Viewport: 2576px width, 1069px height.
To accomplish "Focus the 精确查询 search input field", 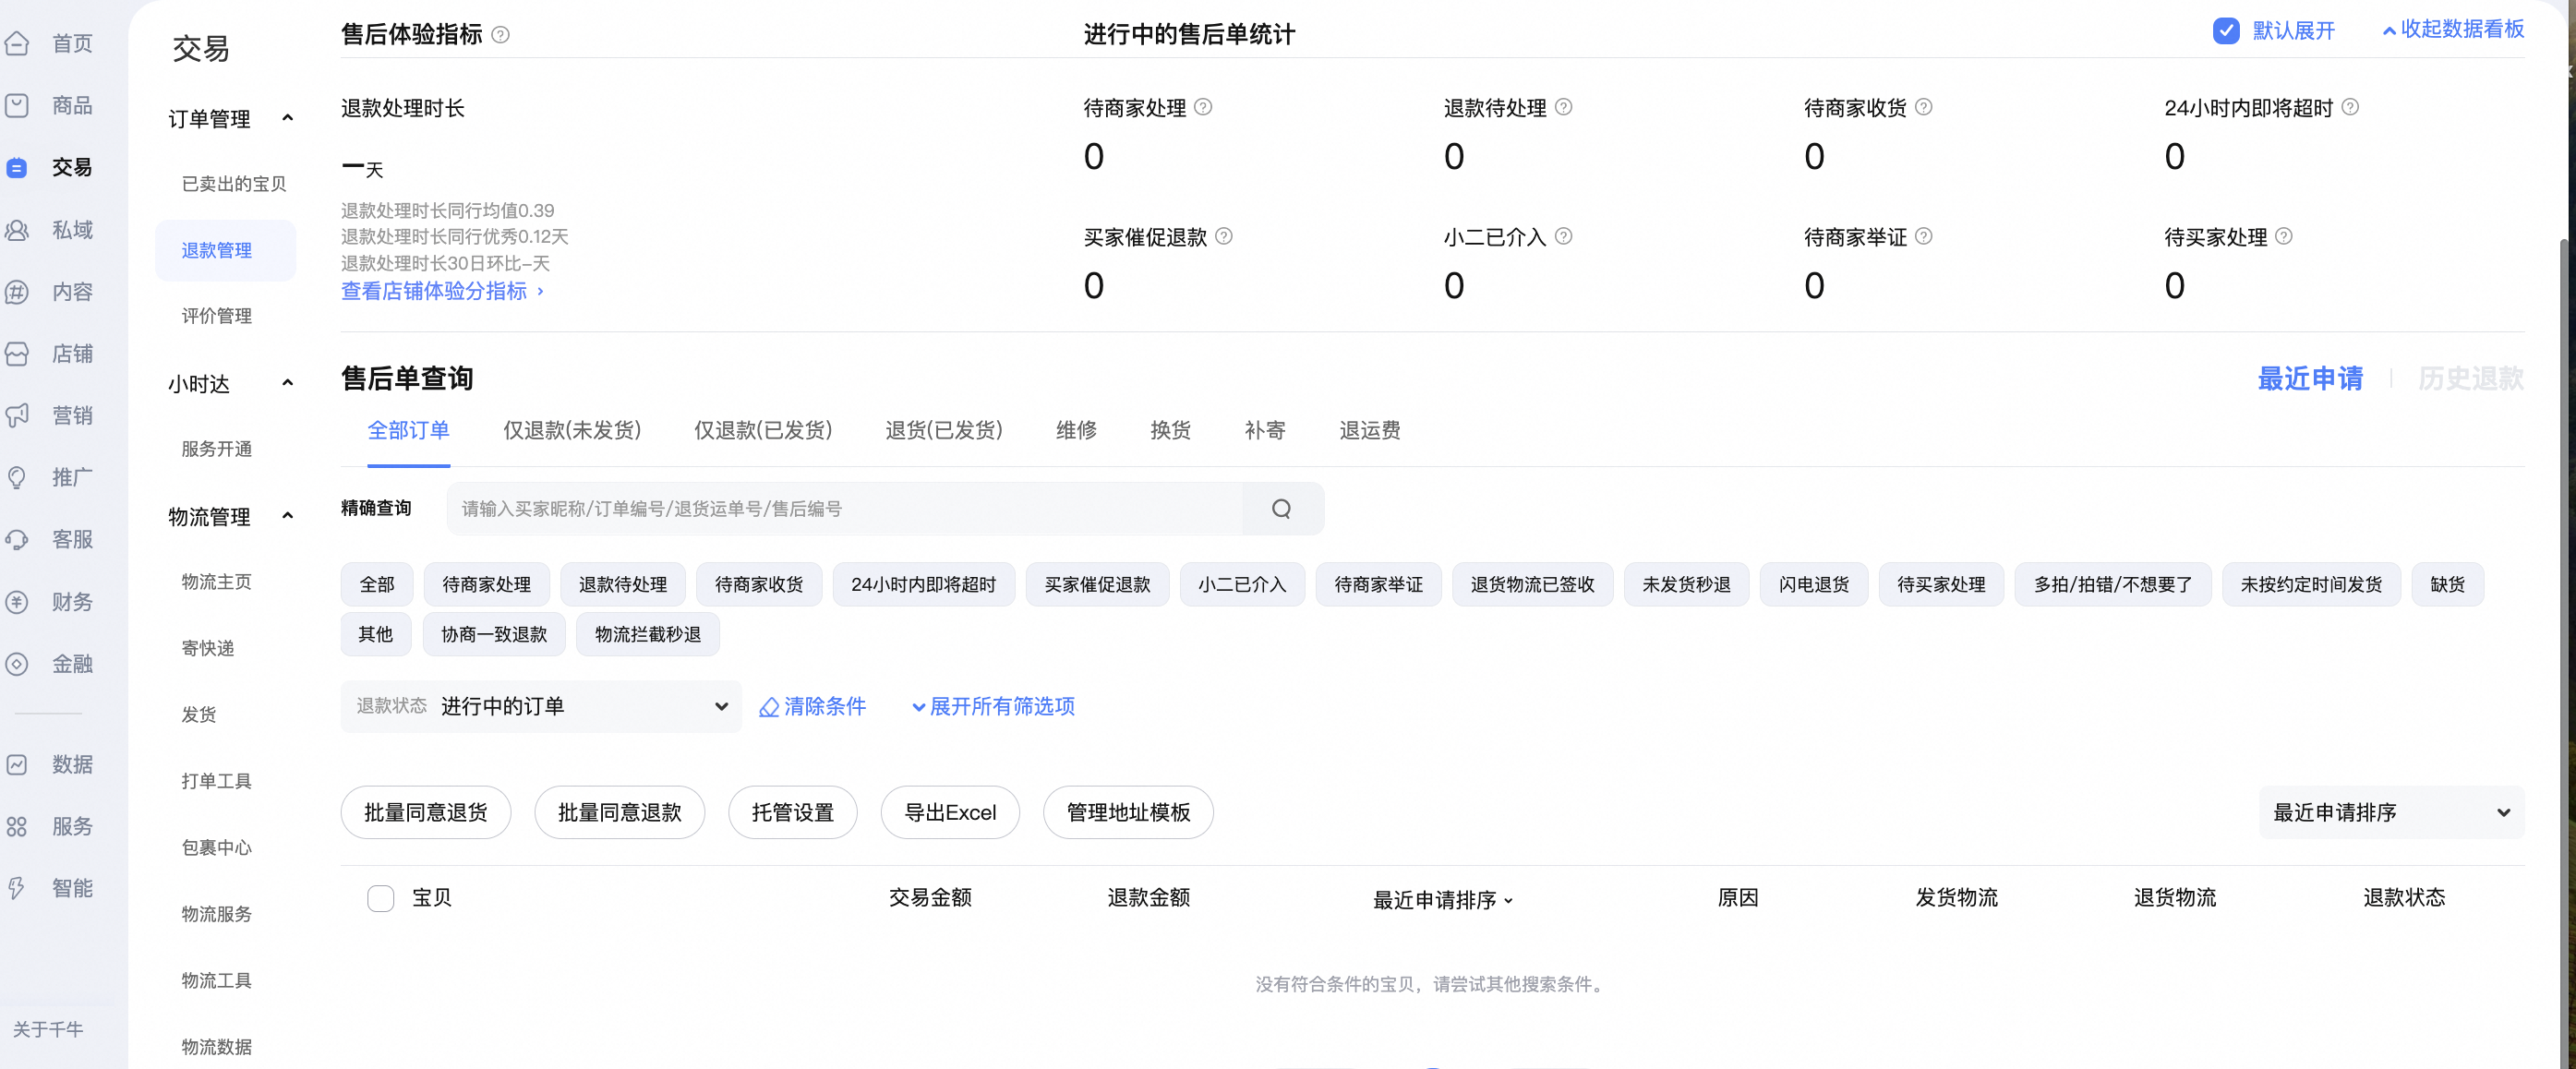I will point(845,509).
